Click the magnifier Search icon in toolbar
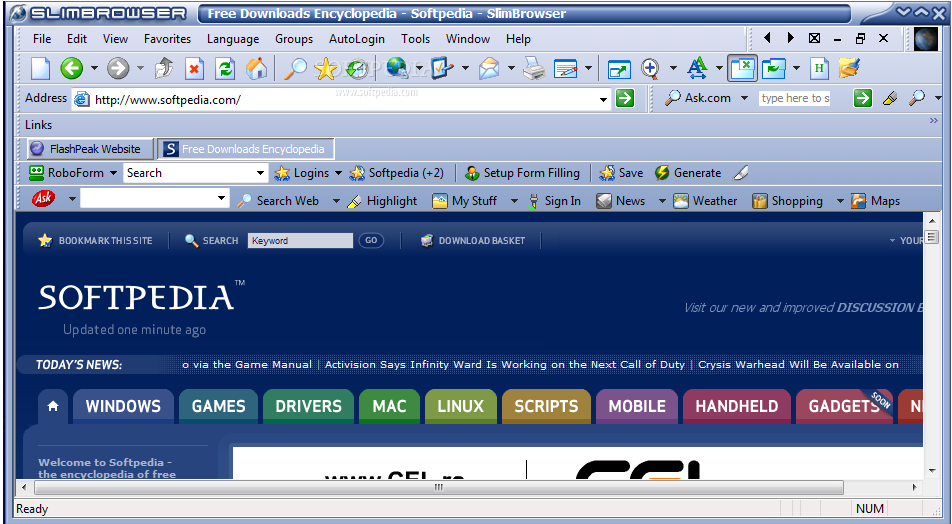The height and width of the screenshot is (524, 952). tap(296, 69)
